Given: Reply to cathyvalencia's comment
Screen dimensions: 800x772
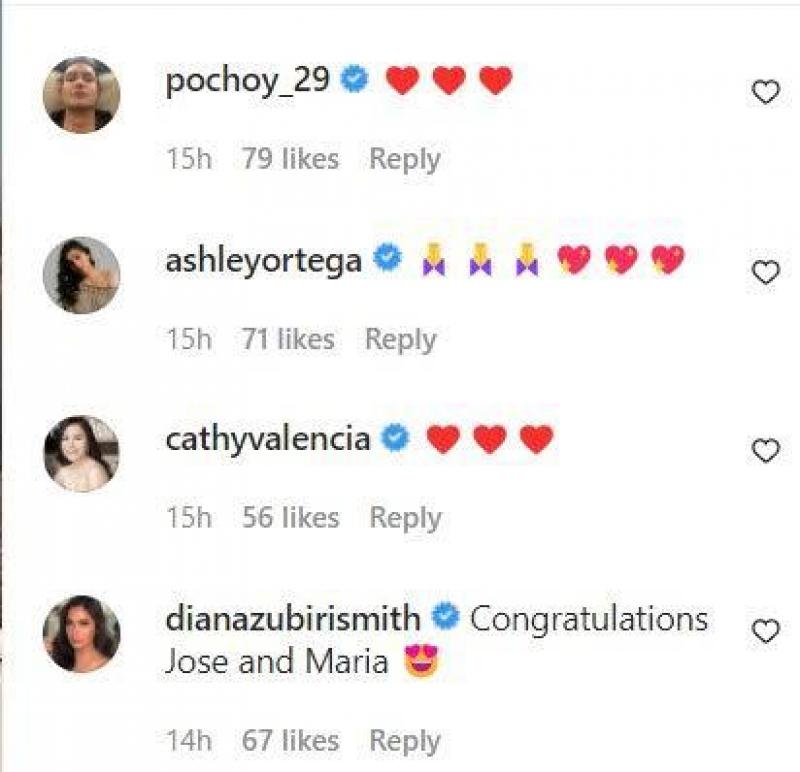Looking at the screenshot, I should coord(405,518).
